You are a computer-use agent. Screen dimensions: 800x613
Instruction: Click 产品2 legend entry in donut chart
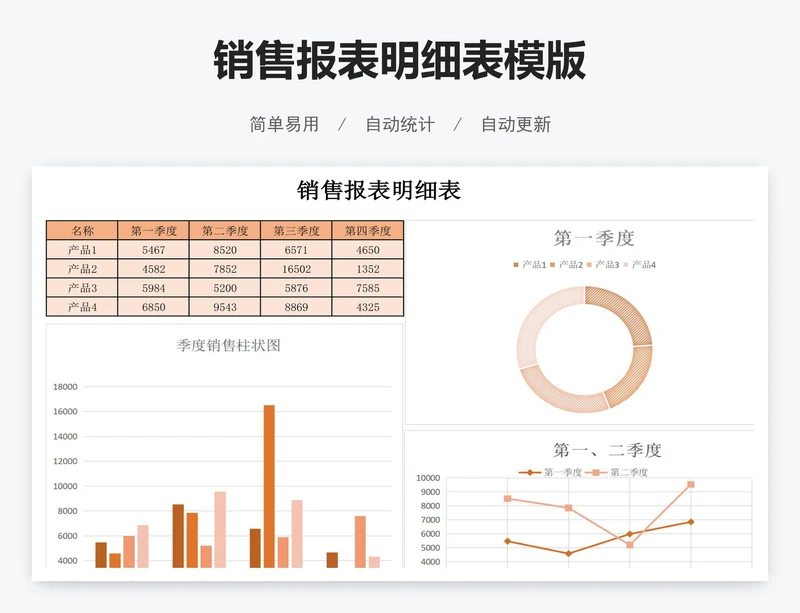(x=566, y=264)
